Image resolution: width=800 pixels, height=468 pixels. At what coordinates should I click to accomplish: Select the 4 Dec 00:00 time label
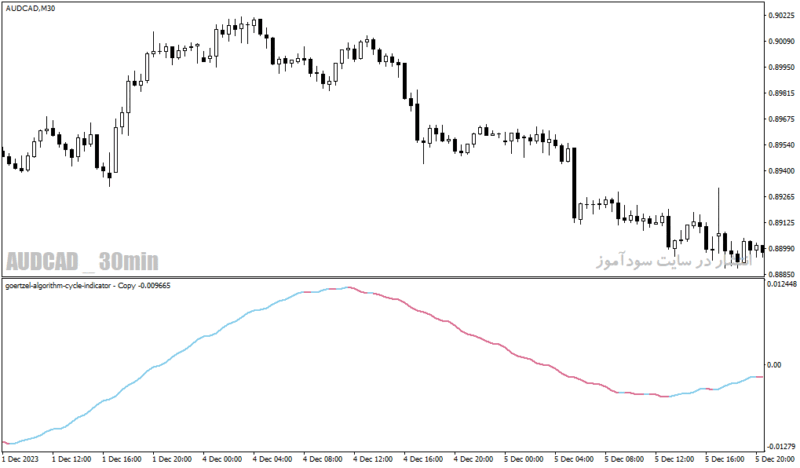(x=222, y=459)
